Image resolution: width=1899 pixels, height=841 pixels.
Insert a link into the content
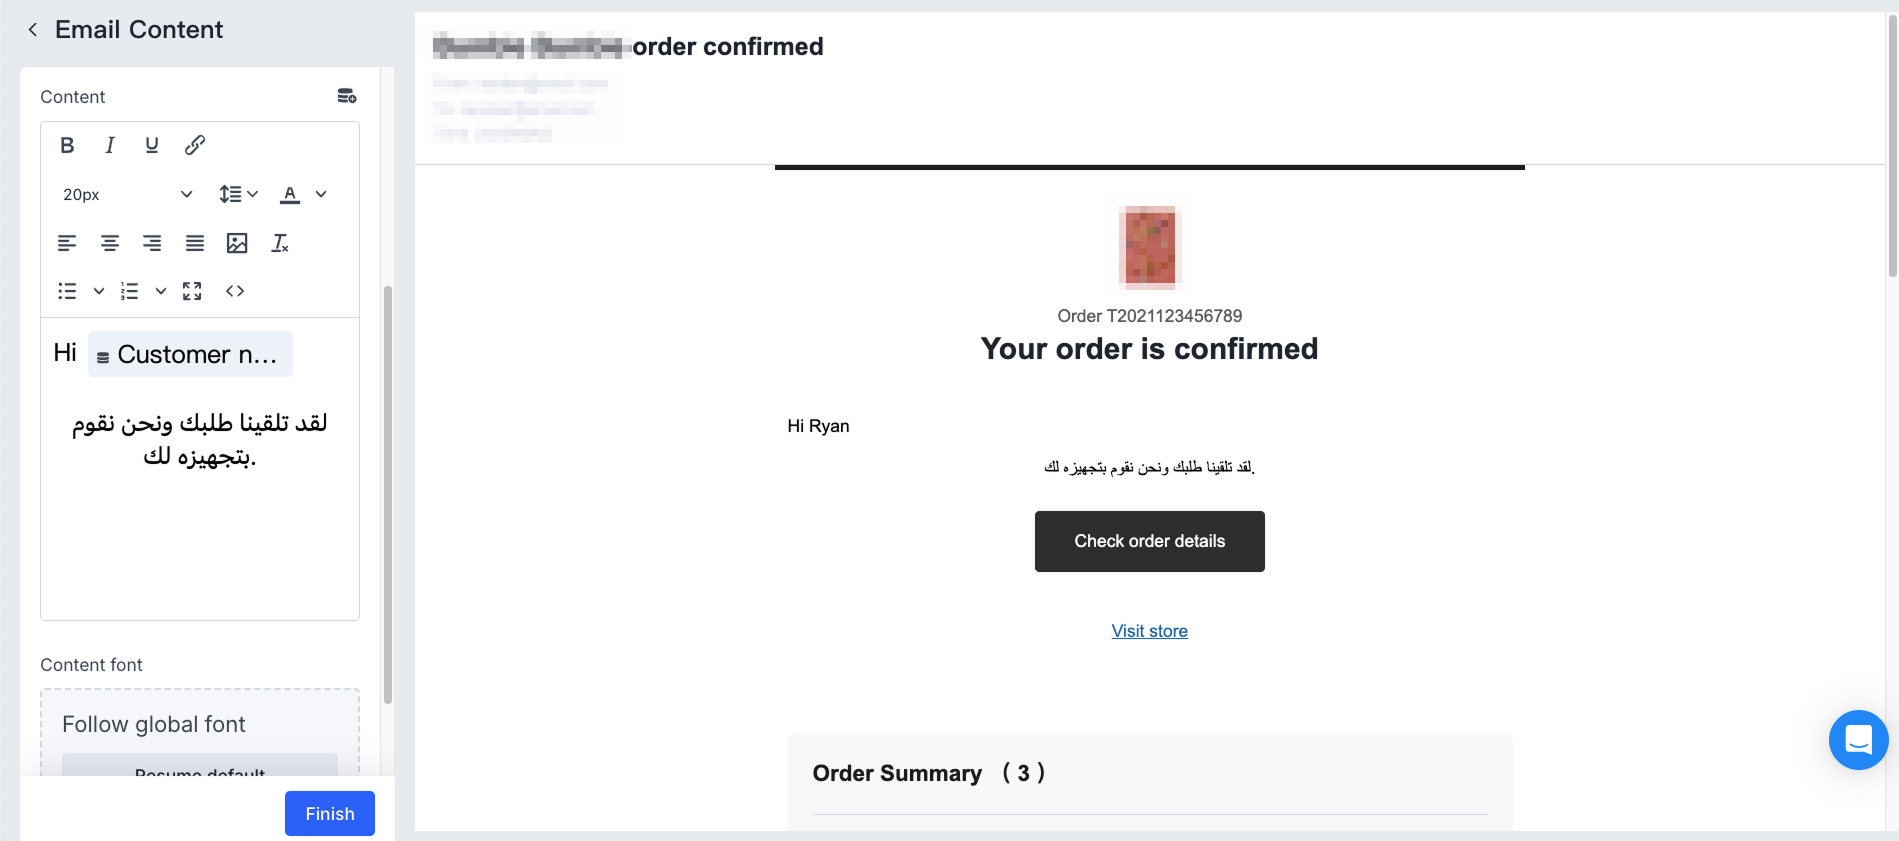pos(195,145)
